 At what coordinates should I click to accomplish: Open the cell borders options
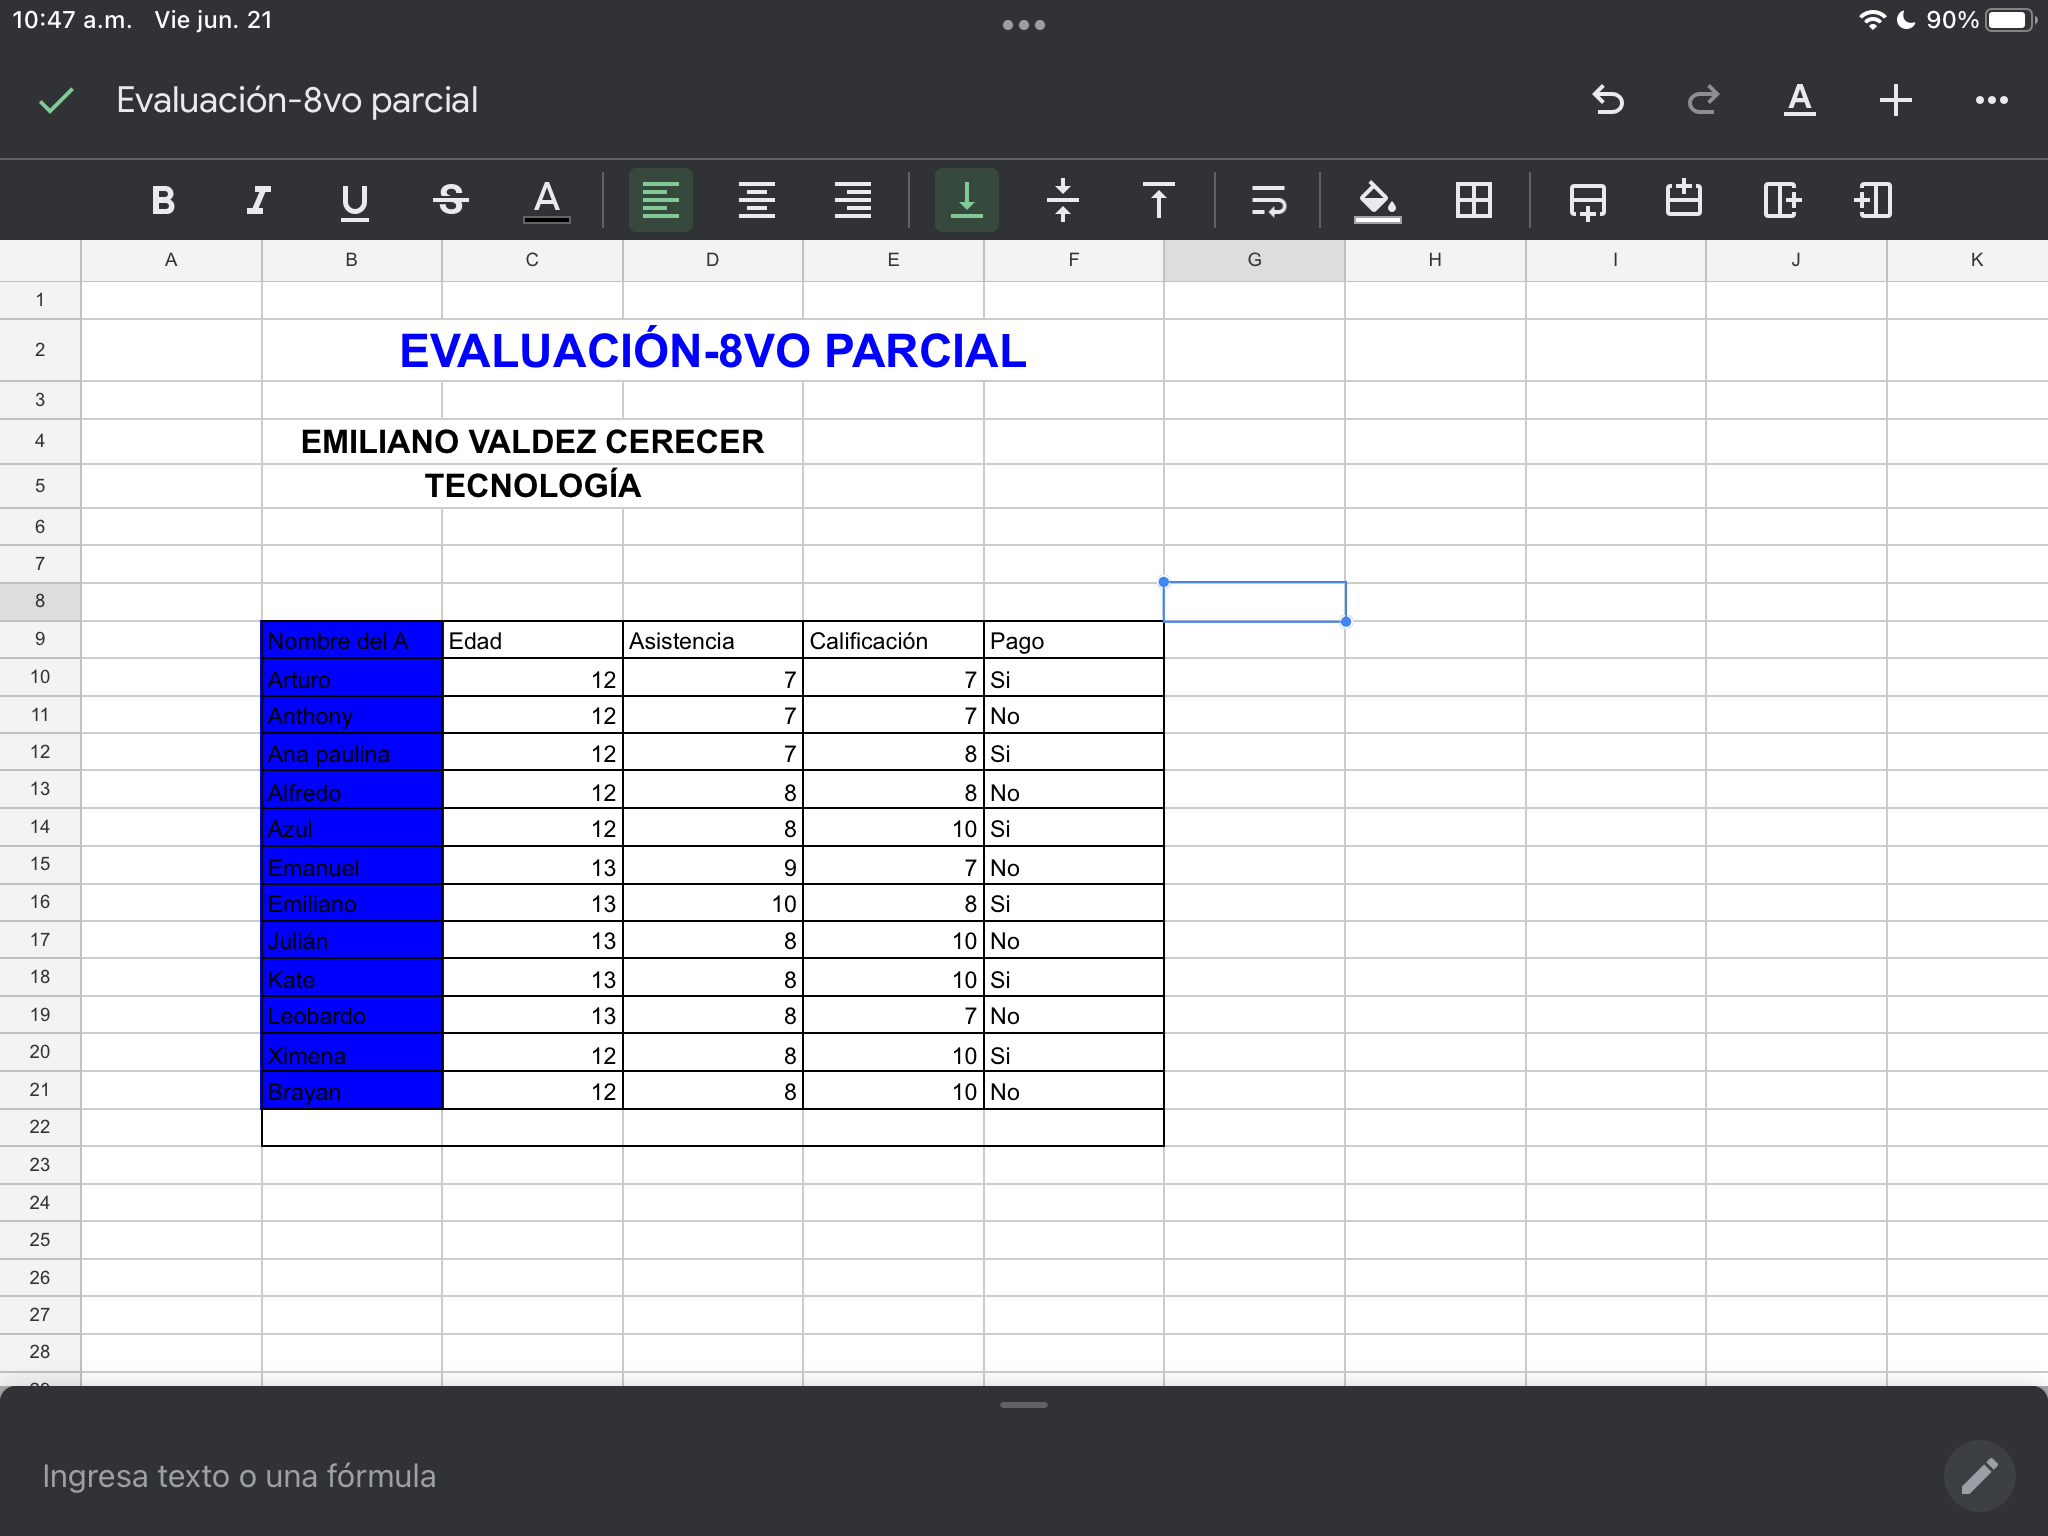(x=1474, y=200)
